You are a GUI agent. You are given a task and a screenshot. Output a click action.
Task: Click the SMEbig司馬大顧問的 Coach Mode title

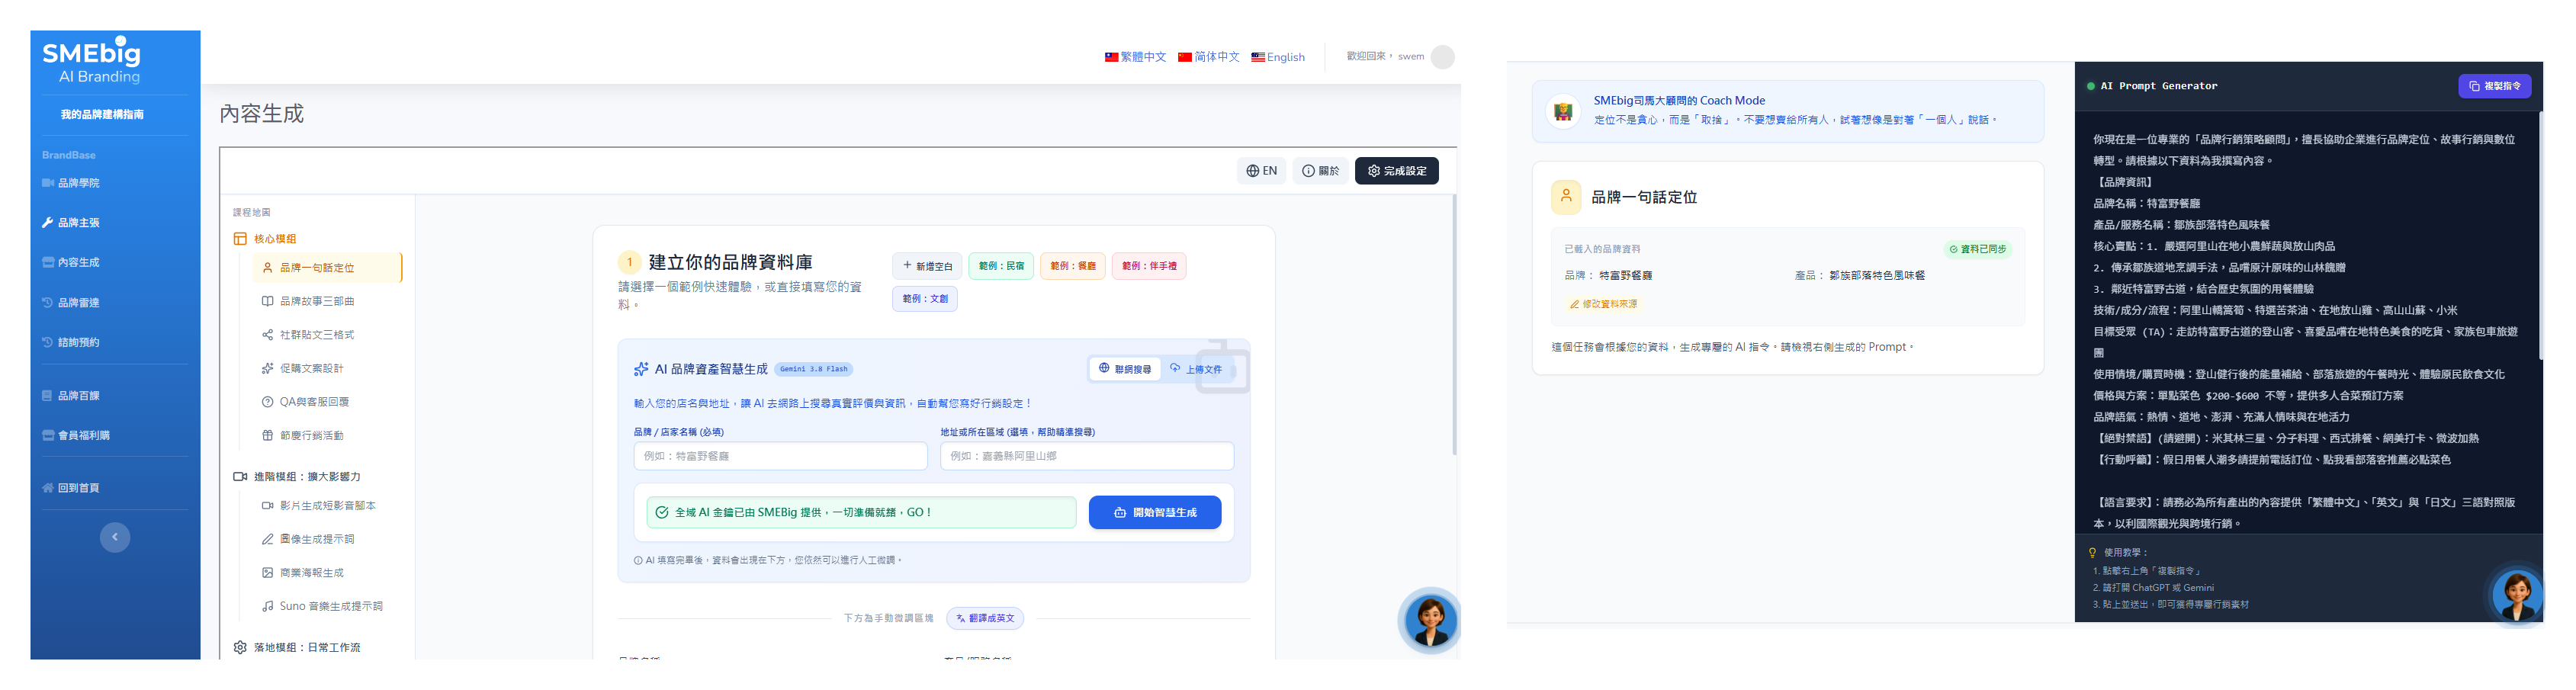[x=1679, y=101]
